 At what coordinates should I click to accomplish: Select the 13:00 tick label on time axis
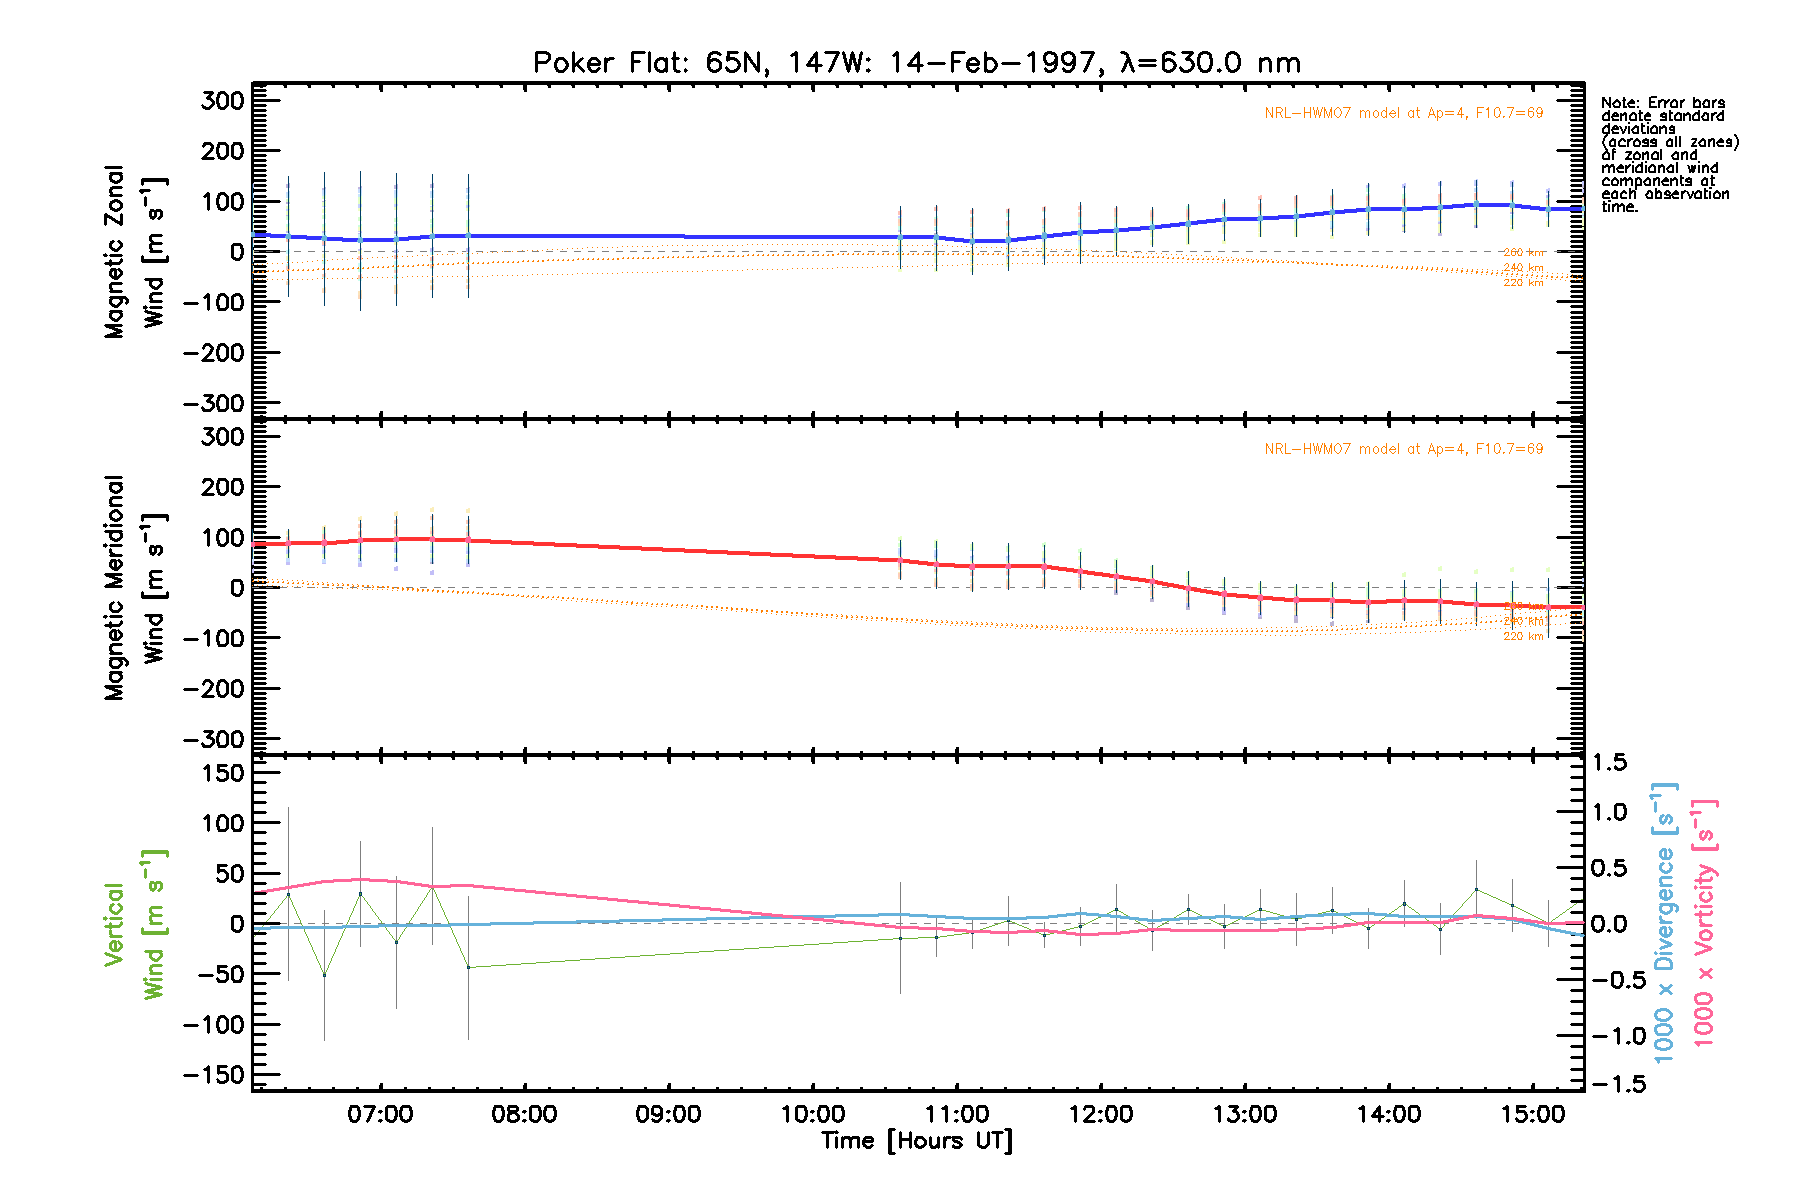[x=1244, y=1115]
